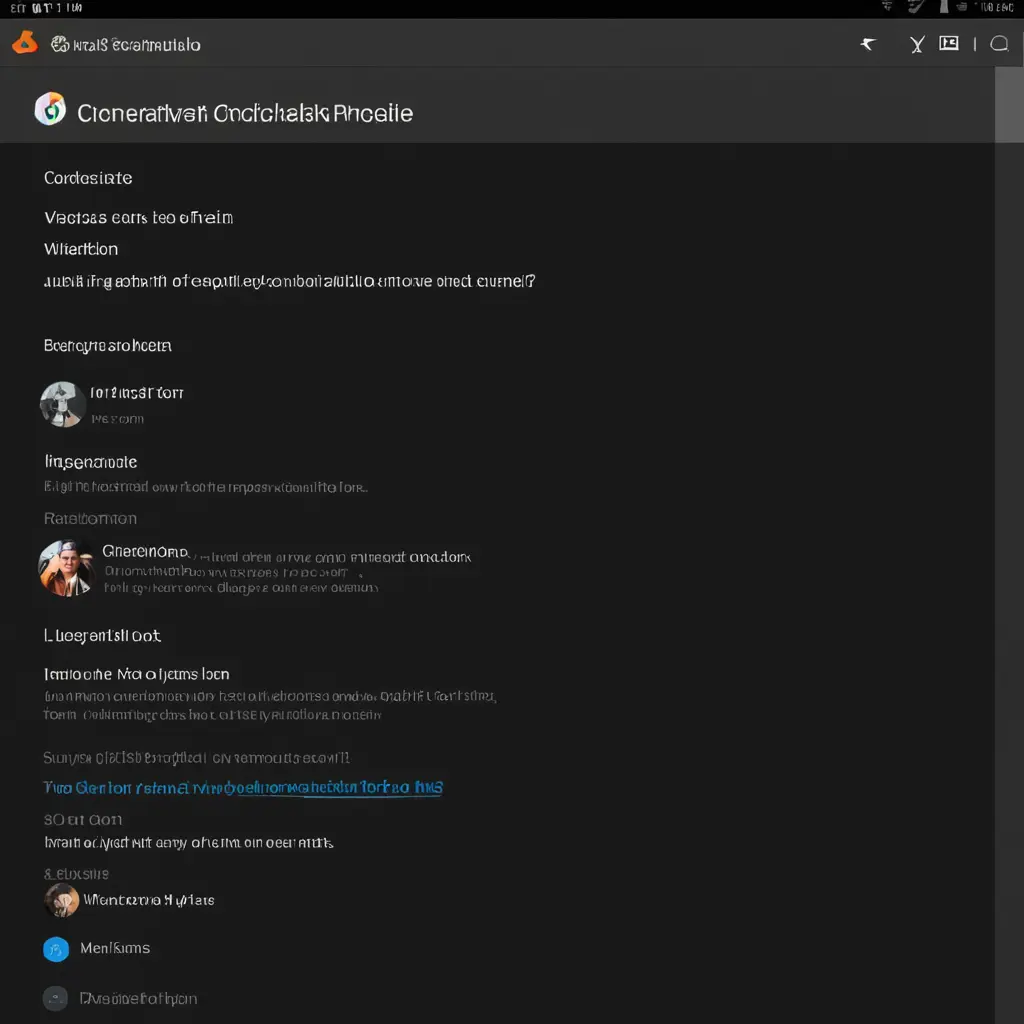Click the brain-shaped icon beside the orange logo
This screenshot has height=1024, width=1024.
[60, 44]
